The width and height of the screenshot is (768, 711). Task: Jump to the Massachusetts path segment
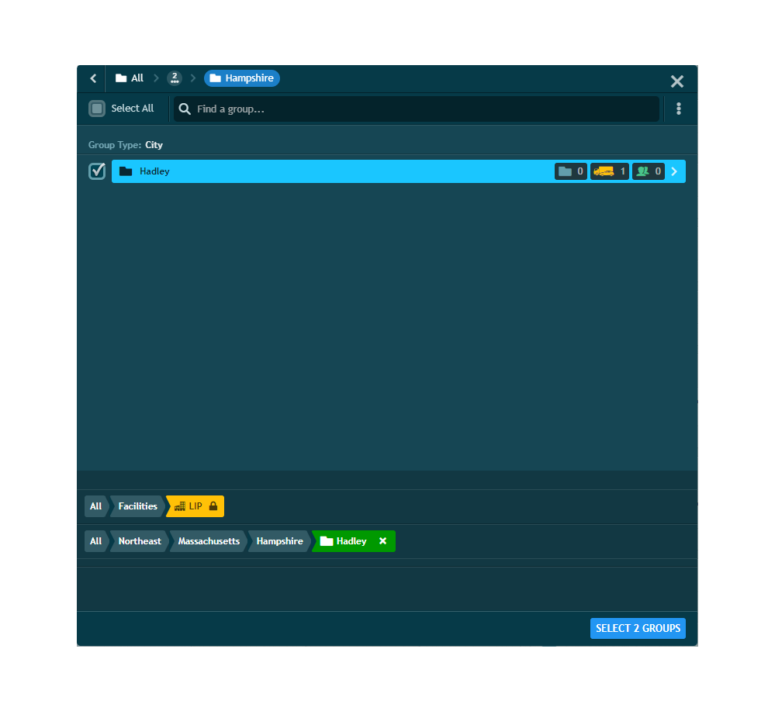pyautogui.click(x=209, y=541)
